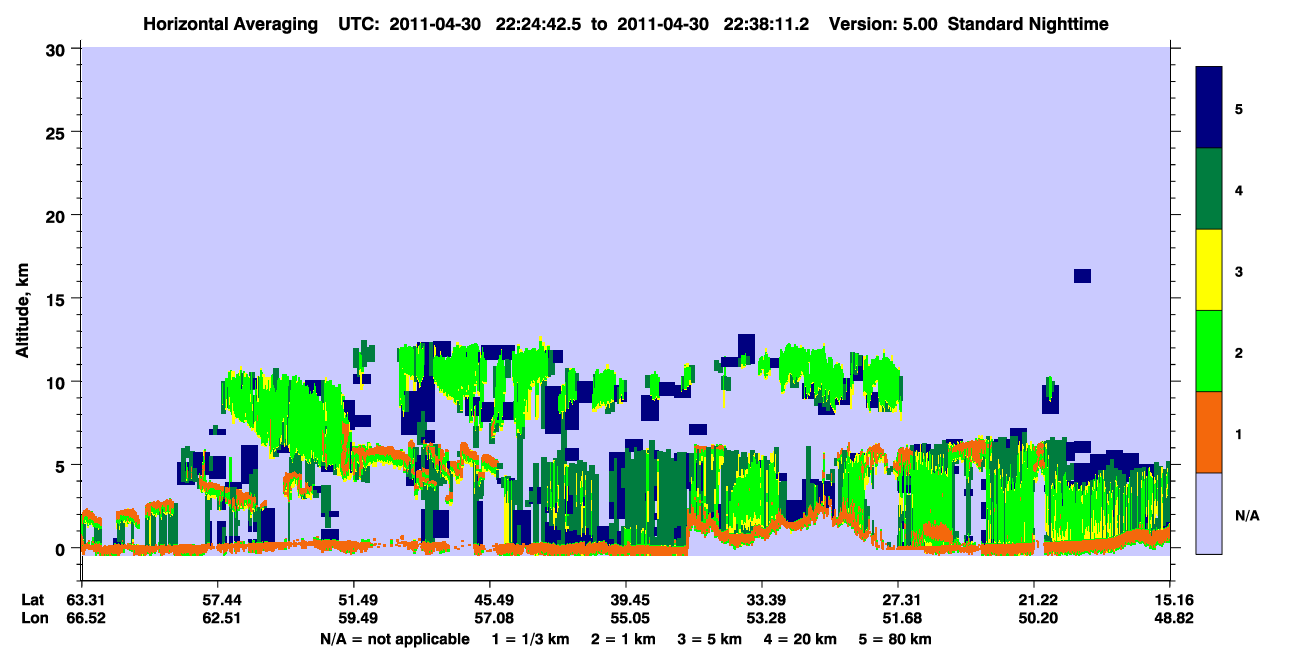
Task: Click the '3 = 5 km' legend text
Action: tap(709, 639)
